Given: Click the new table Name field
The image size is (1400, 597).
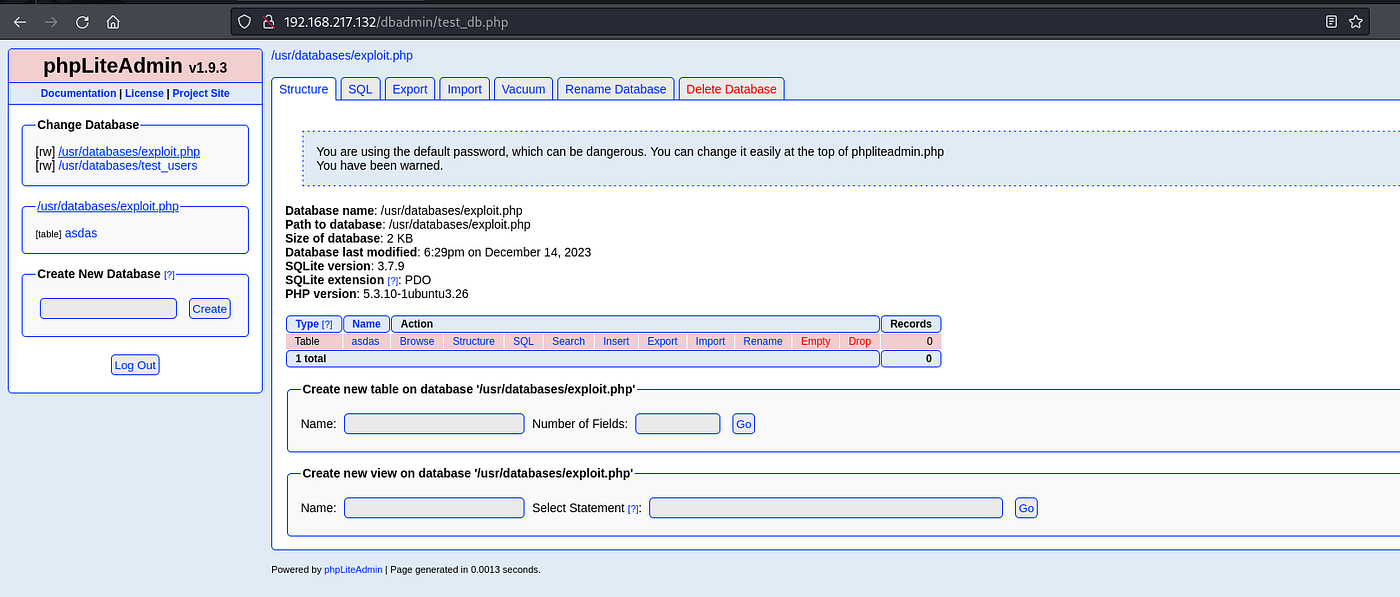Looking at the screenshot, I should [x=434, y=424].
